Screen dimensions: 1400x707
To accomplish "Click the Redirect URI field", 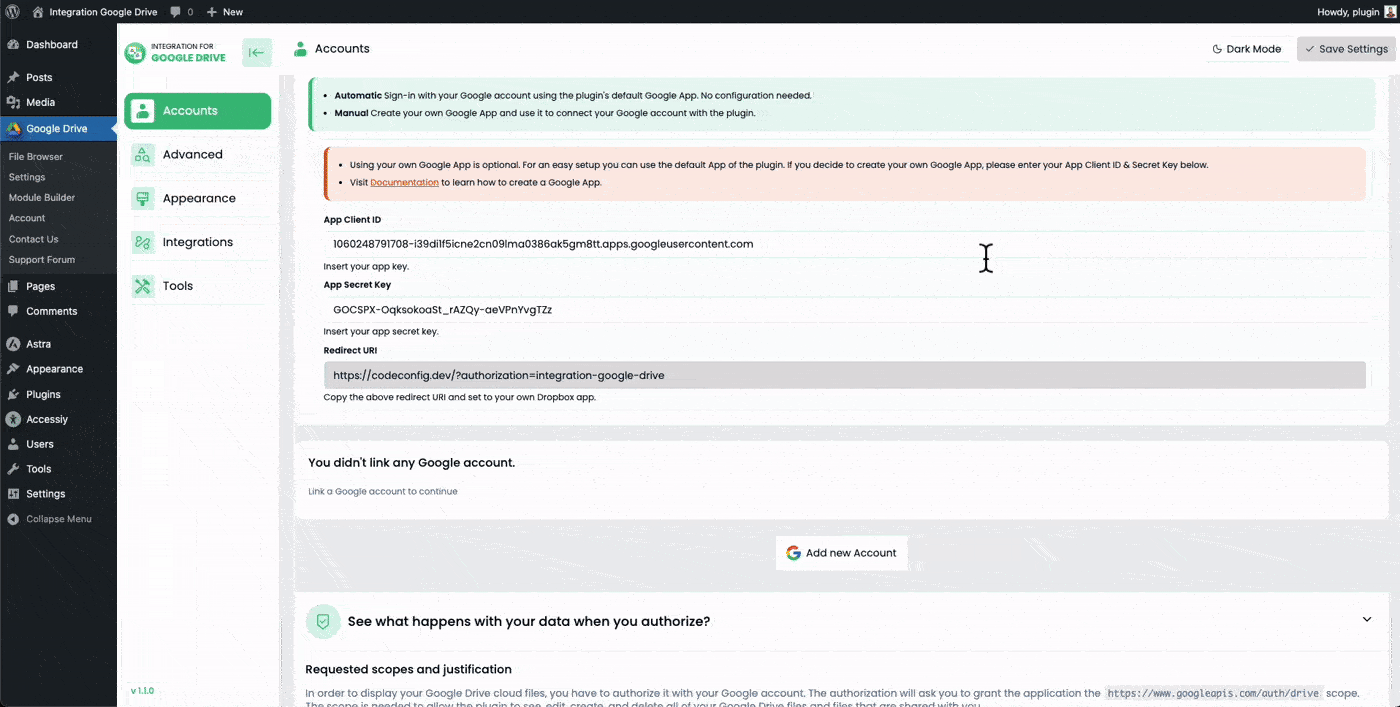I will tap(844, 375).
